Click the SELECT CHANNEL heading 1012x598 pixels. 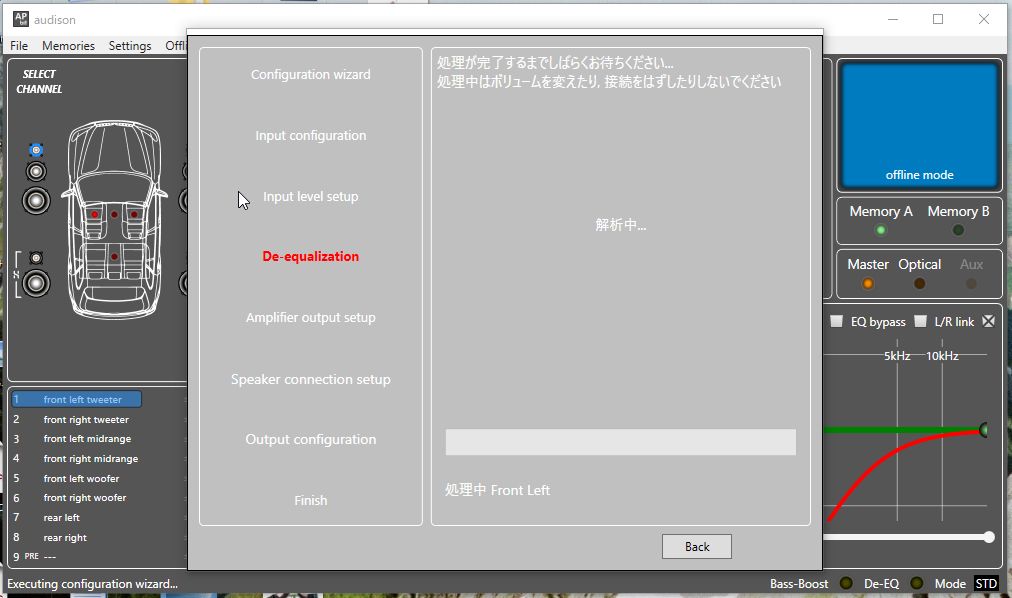click(x=39, y=82)
